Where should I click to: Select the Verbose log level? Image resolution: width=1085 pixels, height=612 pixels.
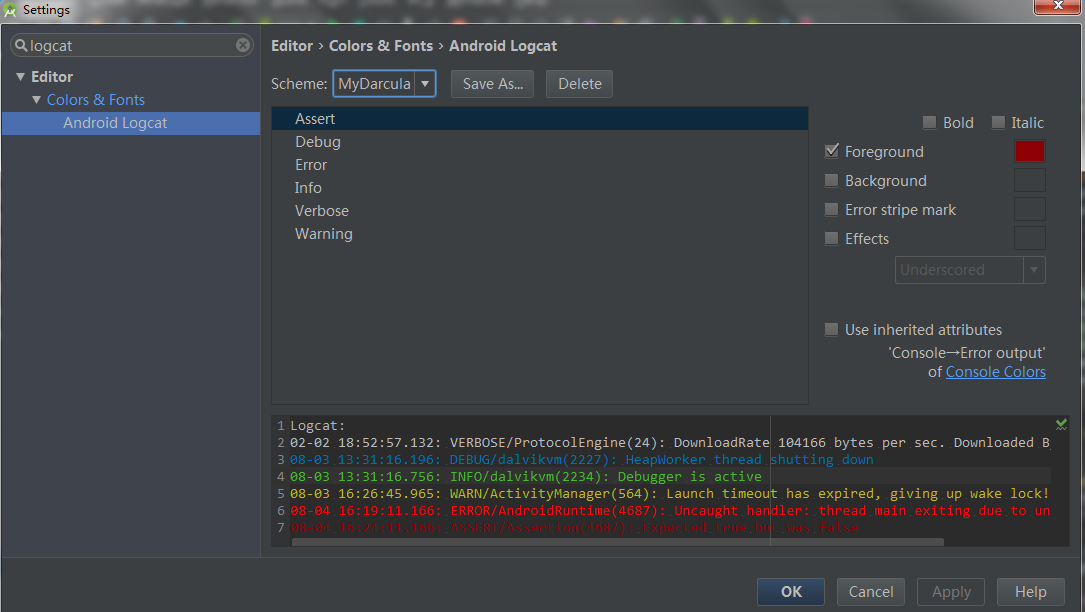540,210
